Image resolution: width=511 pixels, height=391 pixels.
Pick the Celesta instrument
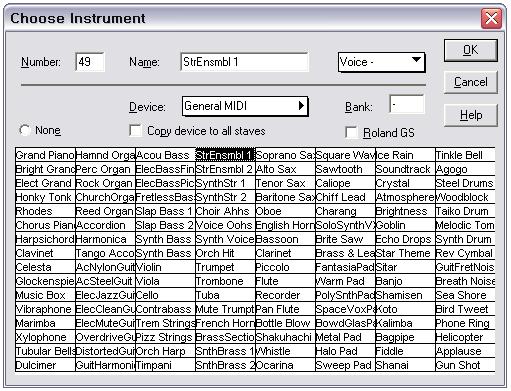coord(46,267)
